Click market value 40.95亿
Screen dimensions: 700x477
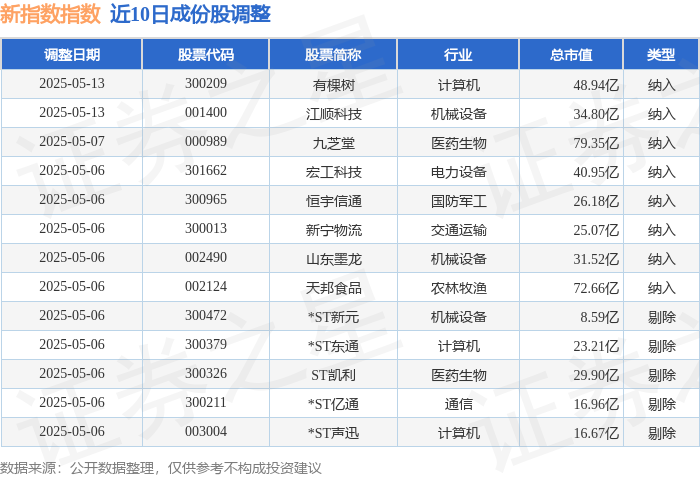(x=596, y=172)
